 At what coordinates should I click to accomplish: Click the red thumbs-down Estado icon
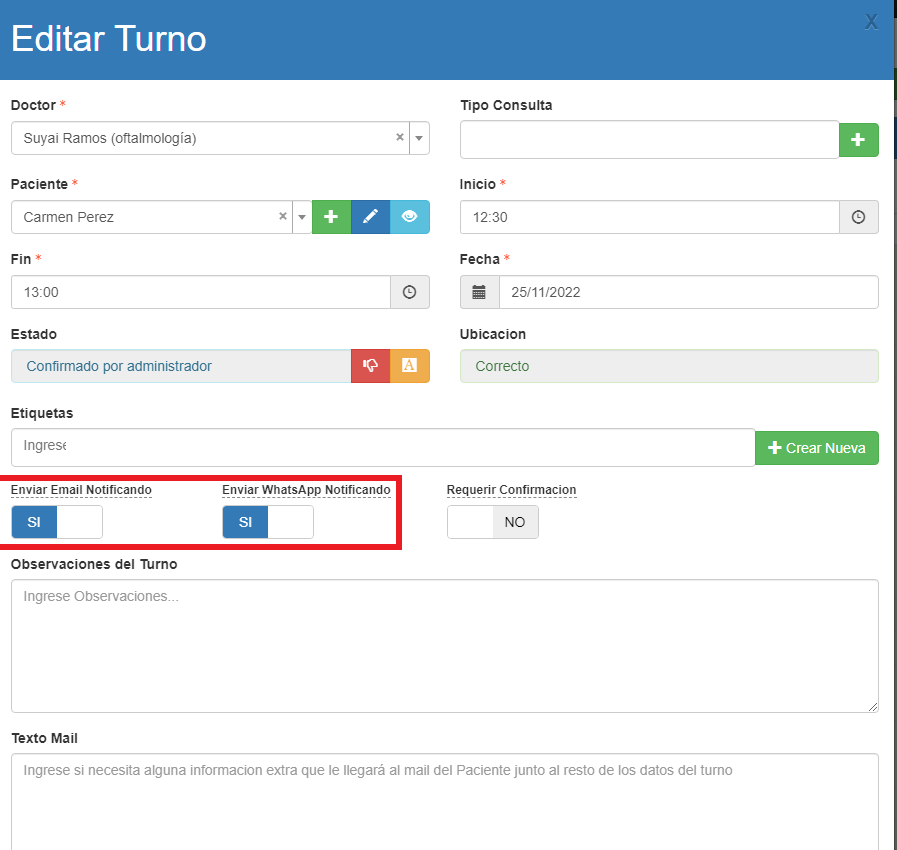click(x=370, y=366)
